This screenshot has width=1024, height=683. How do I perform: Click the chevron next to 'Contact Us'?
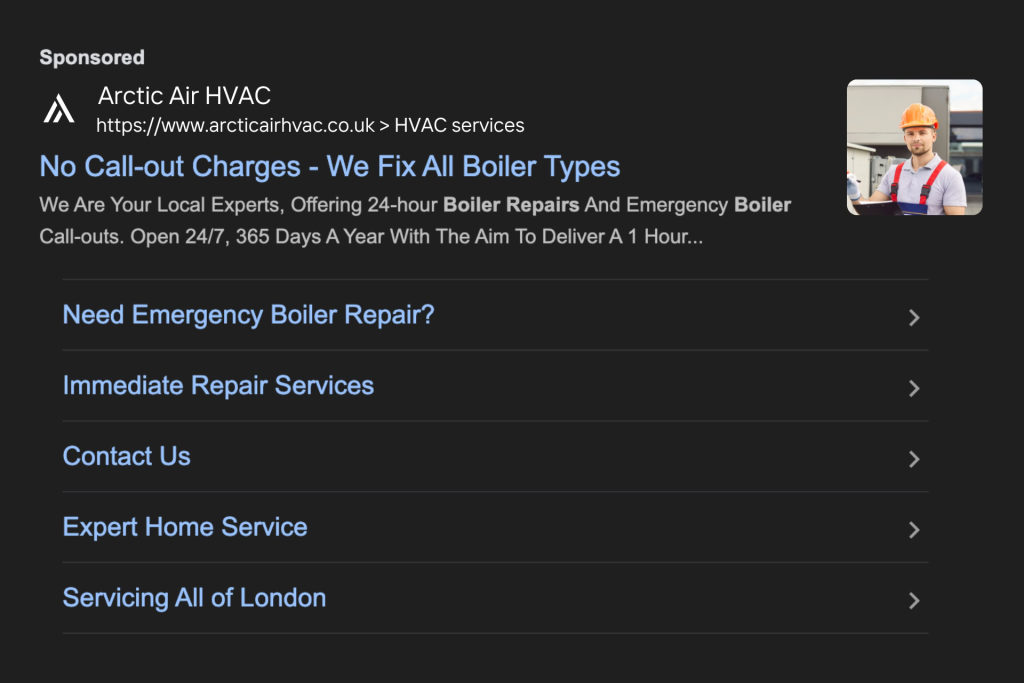(913, 459)
